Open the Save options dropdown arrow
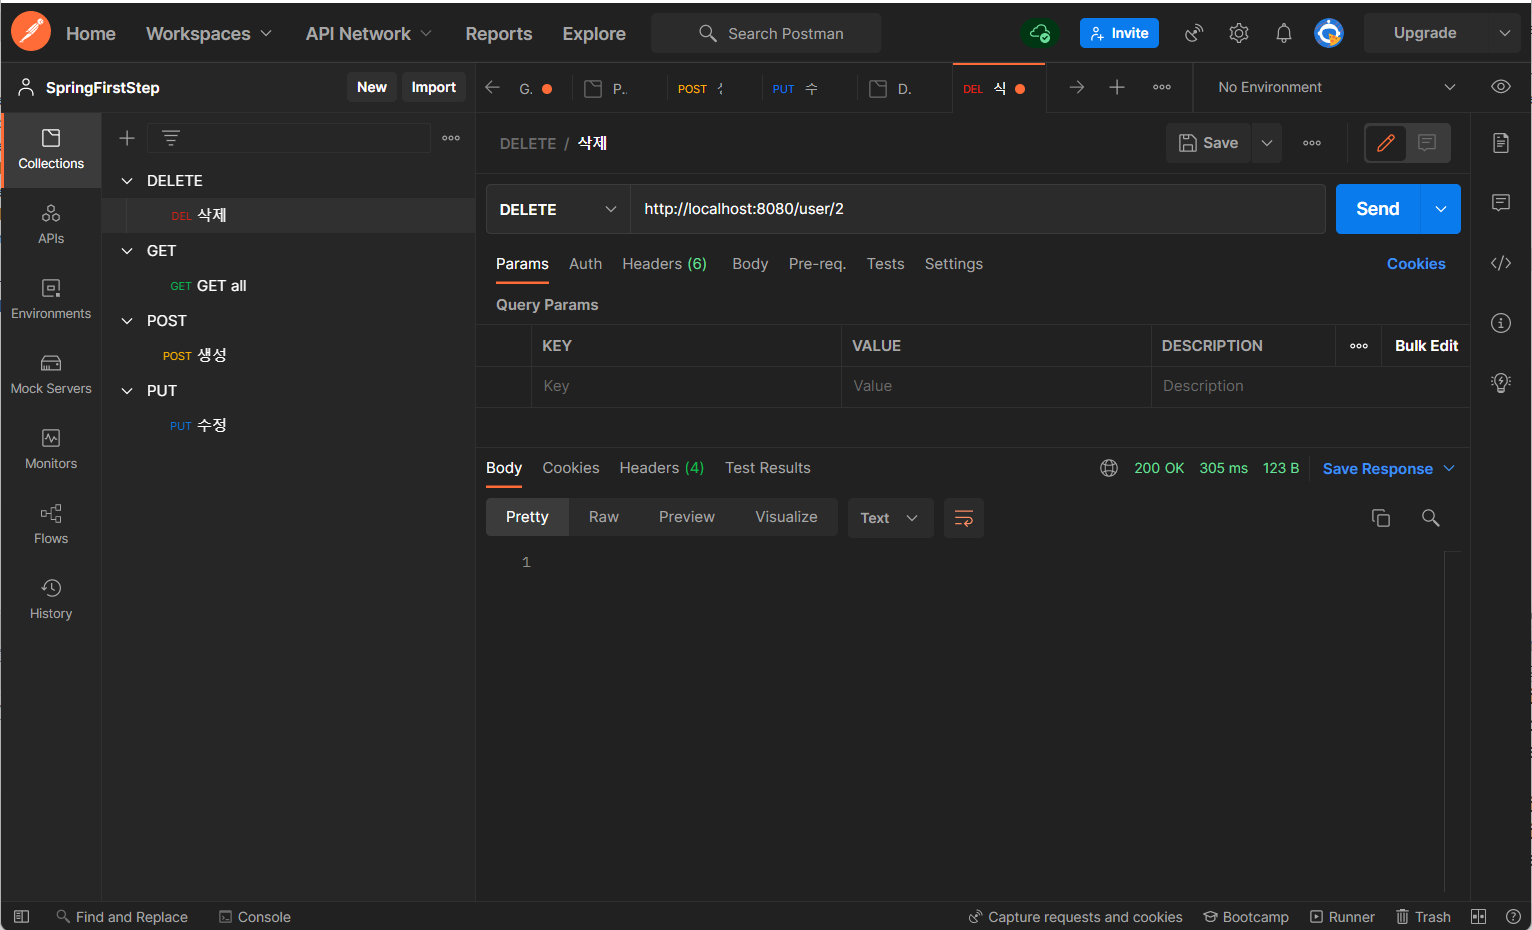1532x930 pixels. pyautogui.click(x=1267, y=143)
